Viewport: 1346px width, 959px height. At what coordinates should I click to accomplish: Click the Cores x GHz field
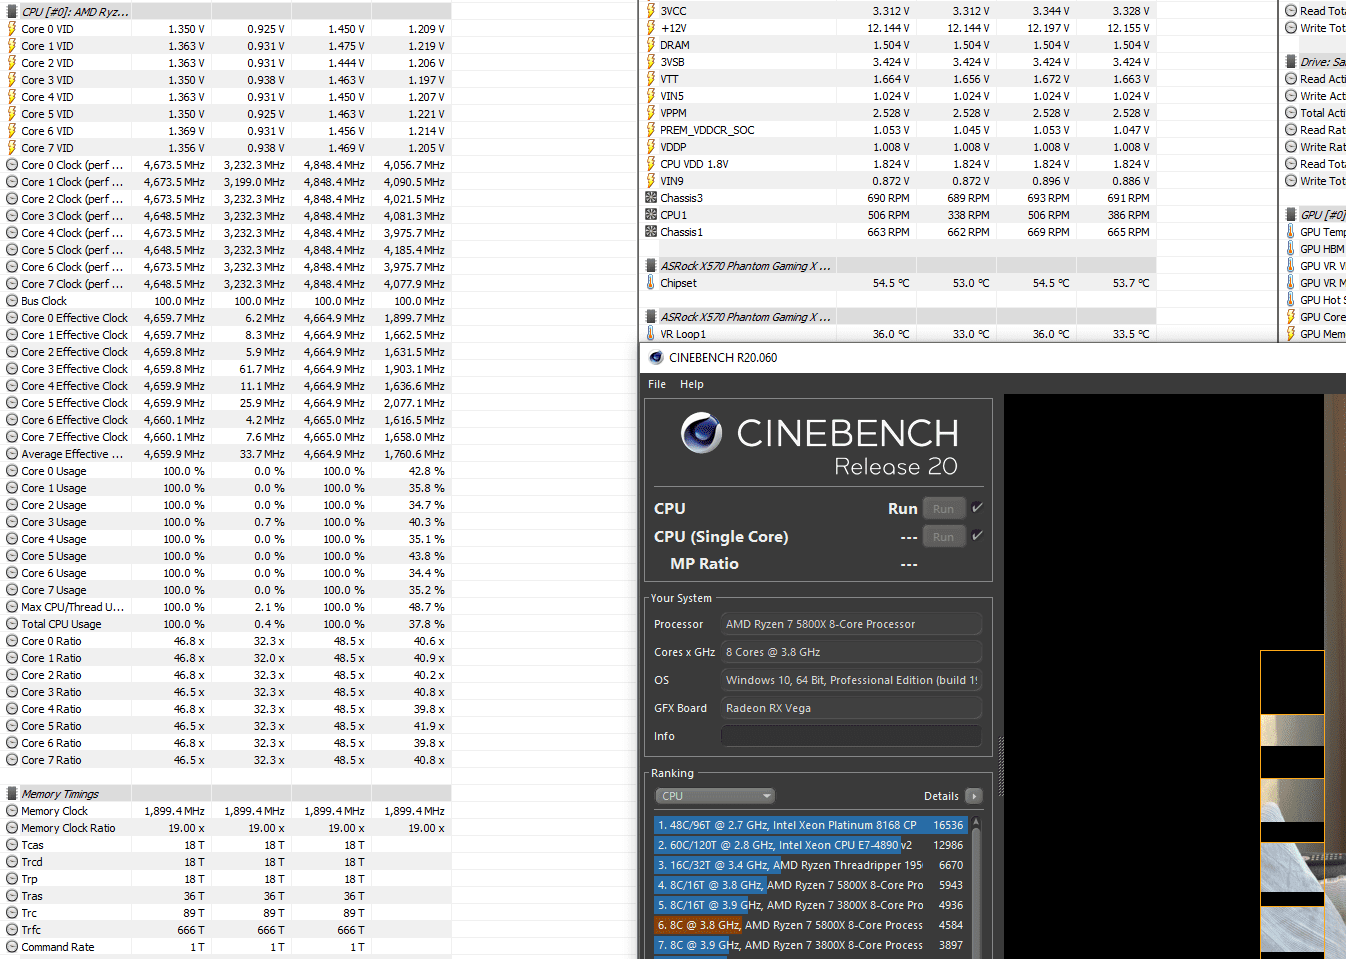point(851,652)
